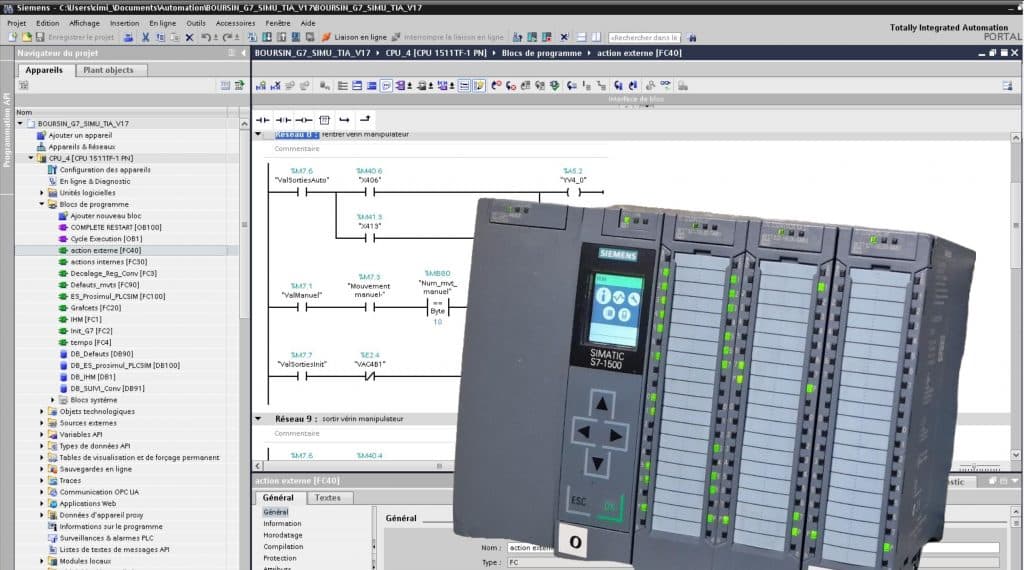Collapse the Blocs de programme folder
The width and height of the screenshot is (1024, 570).
tap(43, 204)
